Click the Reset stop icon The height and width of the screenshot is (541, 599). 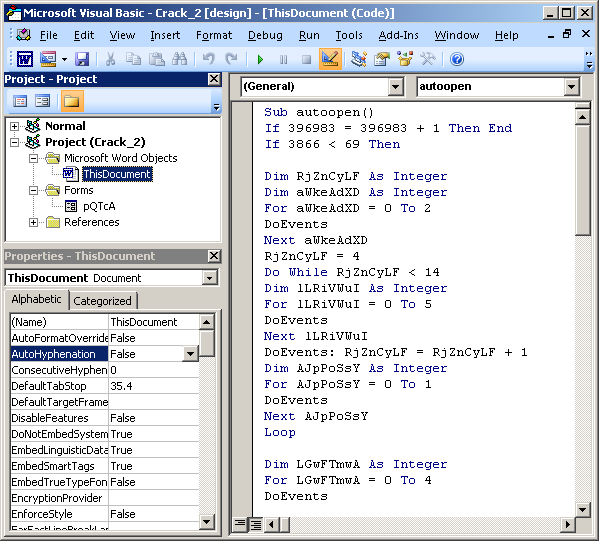(x=306, y=60)
